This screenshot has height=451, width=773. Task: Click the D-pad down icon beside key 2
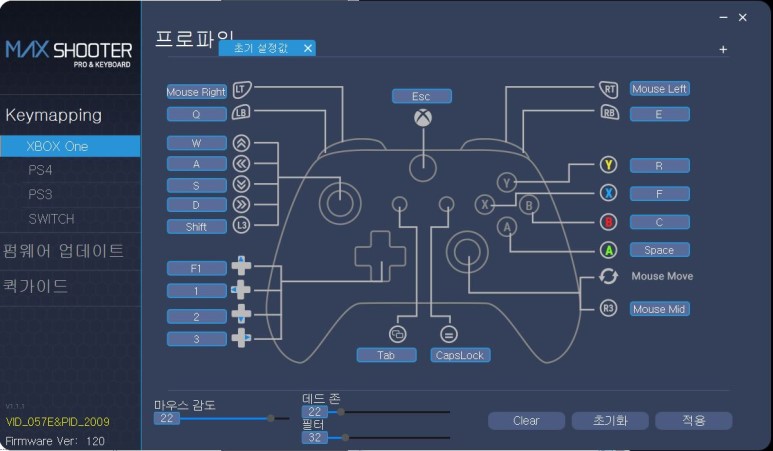(241, 313)
